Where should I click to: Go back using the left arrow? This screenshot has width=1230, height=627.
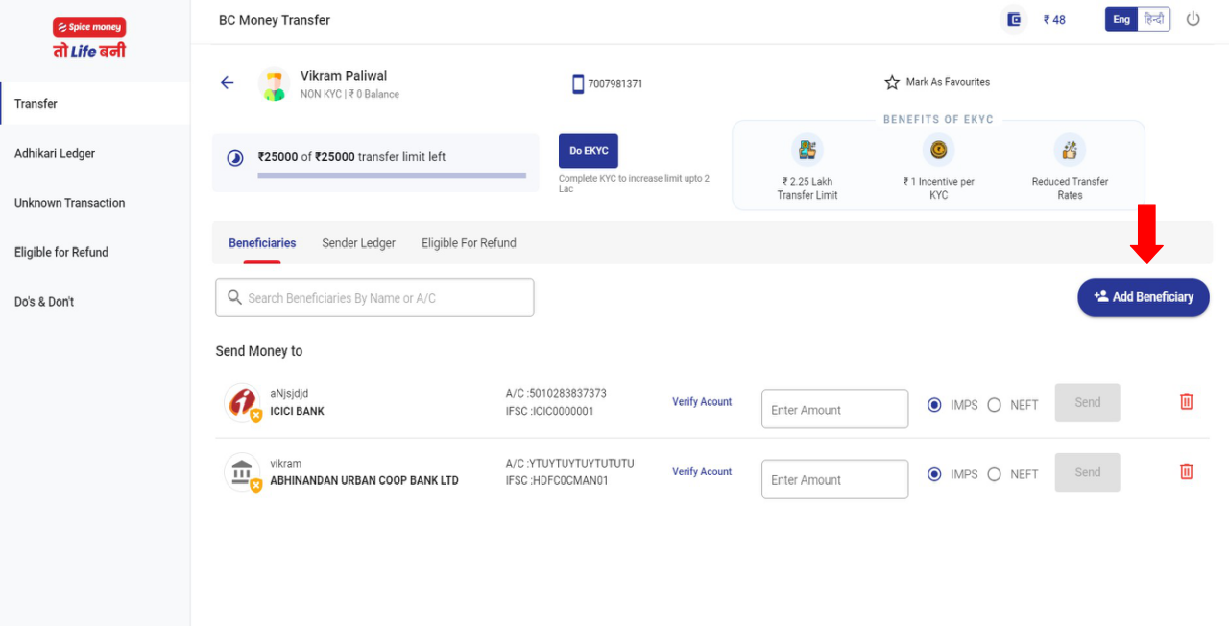click(x=227, y=83)
